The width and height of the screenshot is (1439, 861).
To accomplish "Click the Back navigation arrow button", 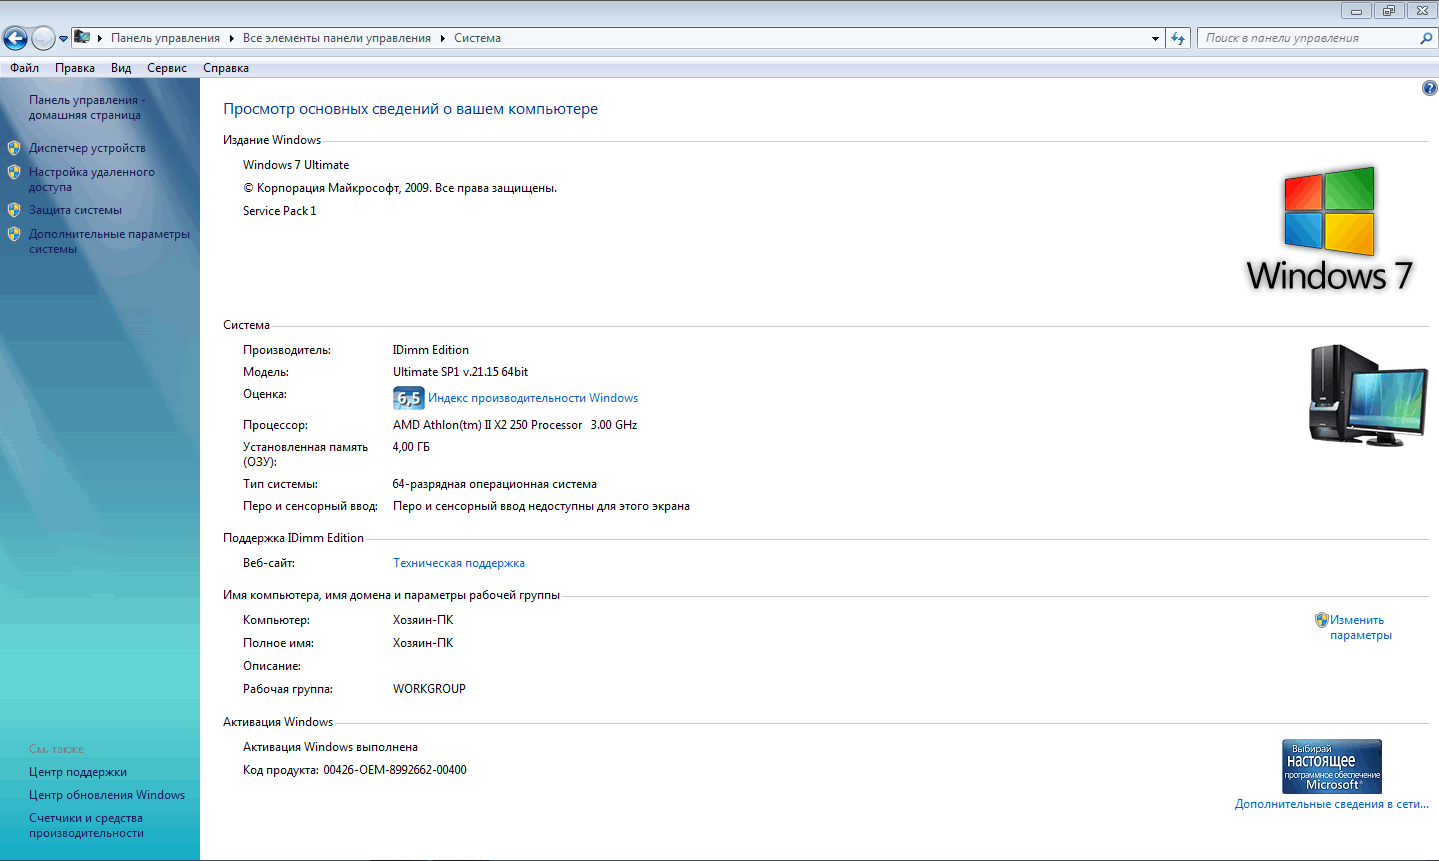I will point(15,38).
